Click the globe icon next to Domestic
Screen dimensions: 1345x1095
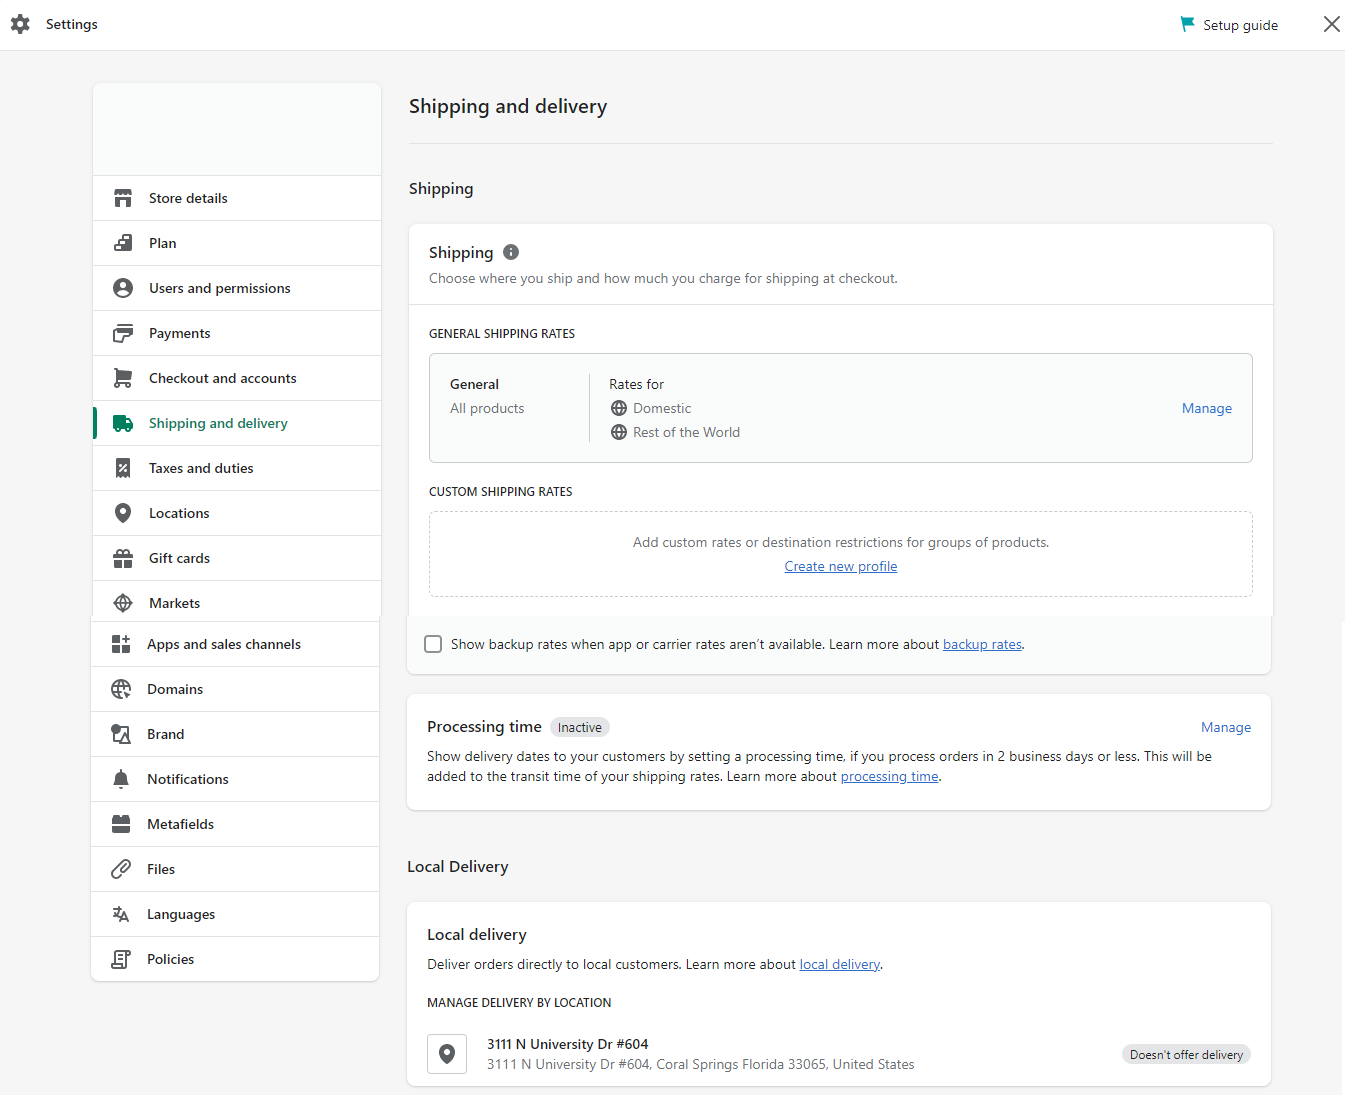click(x=619, y=408)
